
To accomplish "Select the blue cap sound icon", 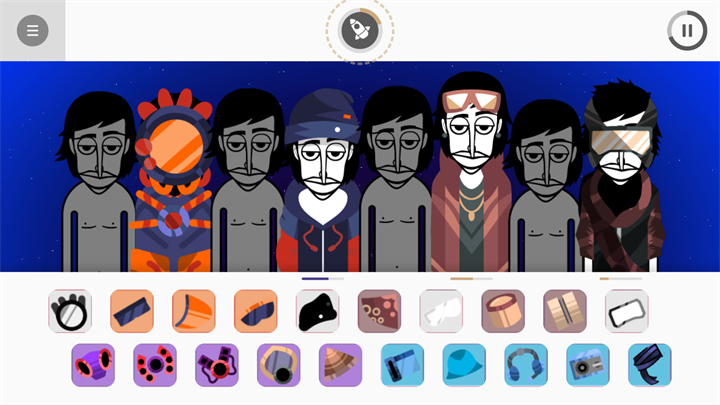I will click(464, 365).
